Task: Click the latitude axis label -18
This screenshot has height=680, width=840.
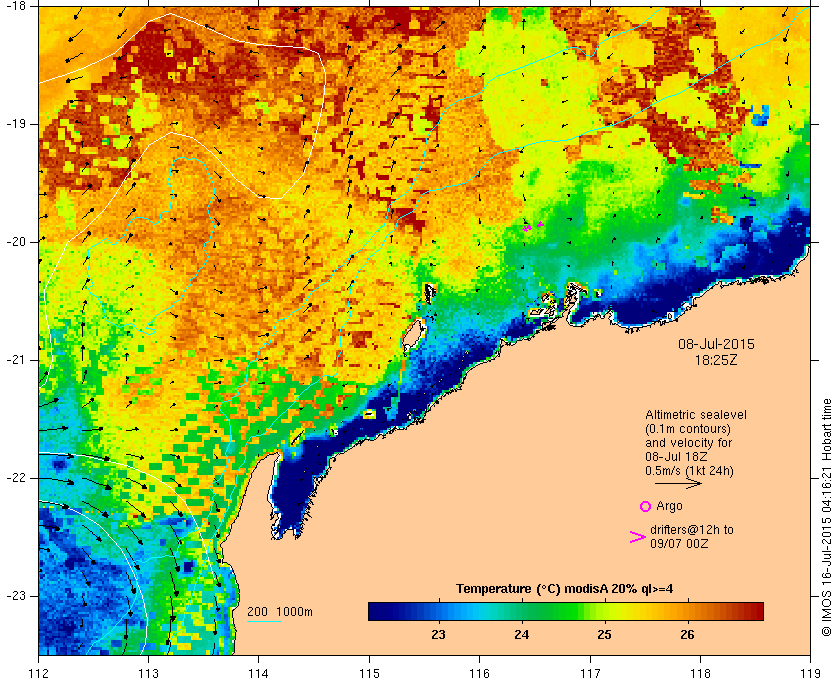Action: click(x=14, y=5)
